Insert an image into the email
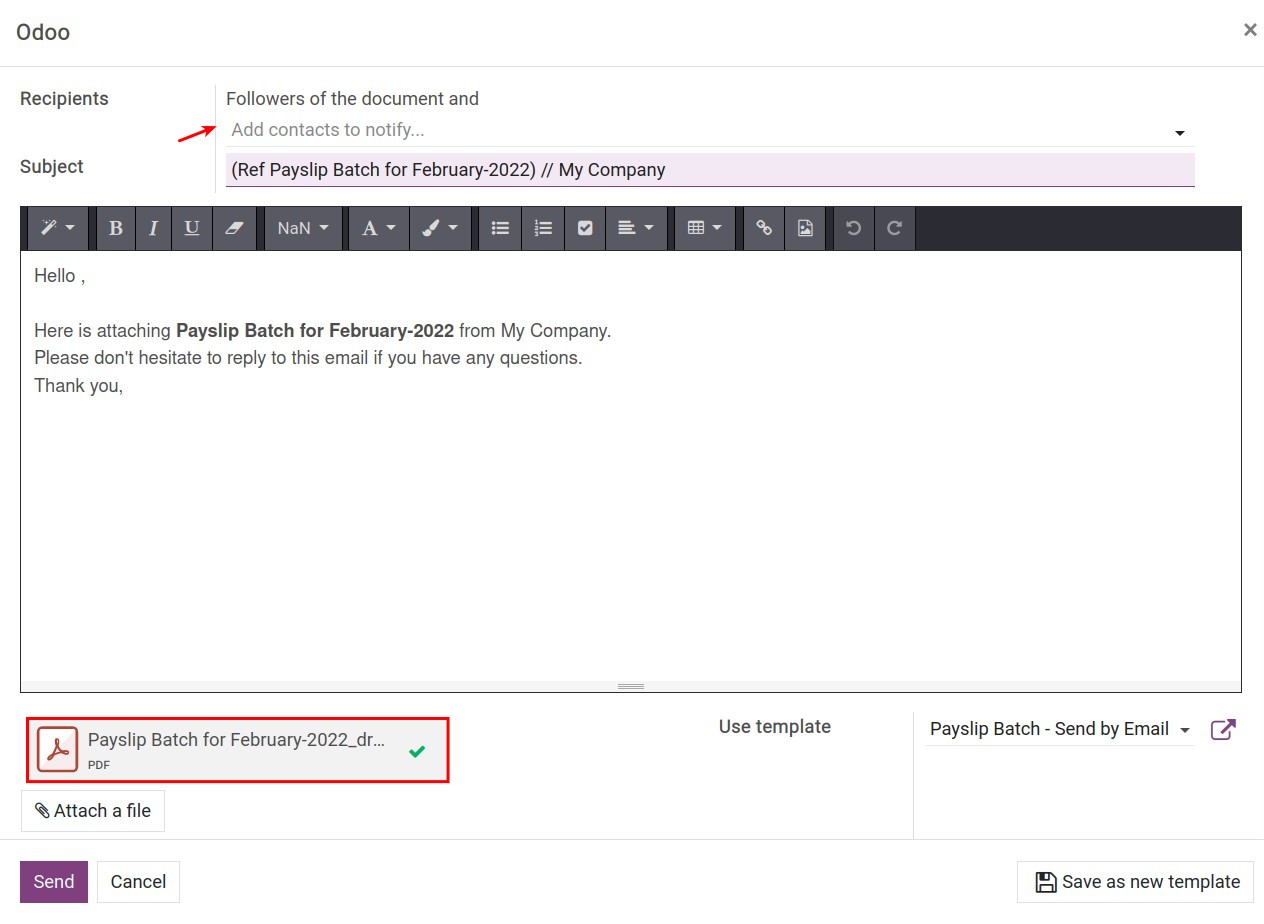The height and width of the screenshot is (924, 1264). click(805, 228)
